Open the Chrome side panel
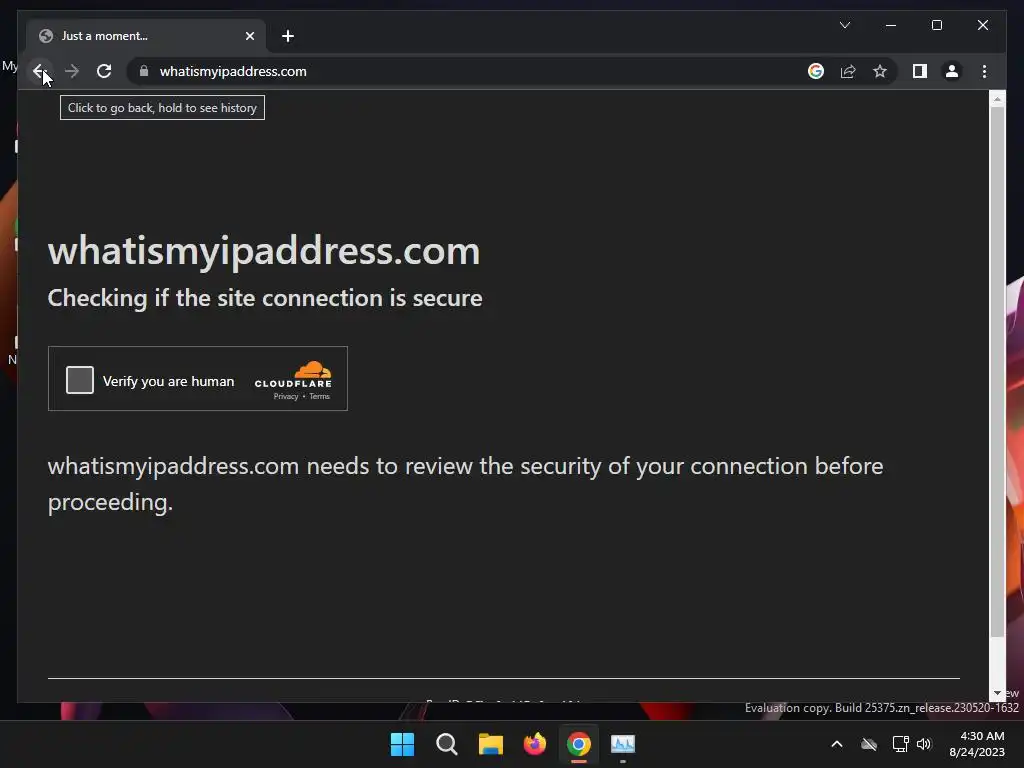Viewport: 1024px width, 768px height. pos(920,71)
